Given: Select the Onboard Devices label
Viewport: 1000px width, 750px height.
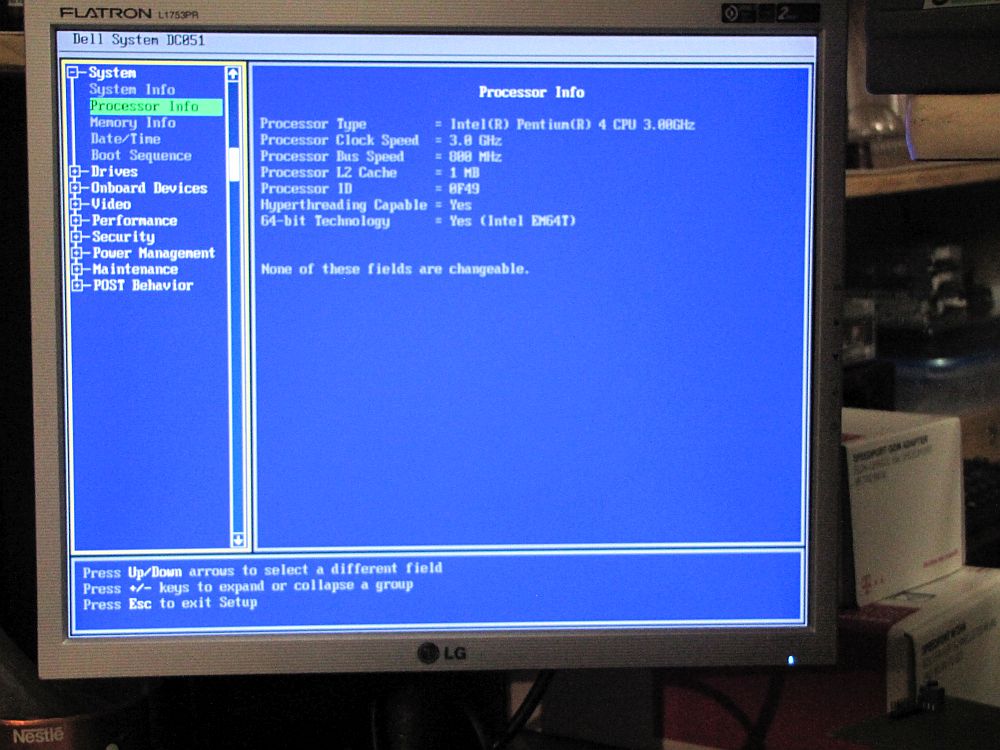Looking at the screenshot, I should (149, 188).
